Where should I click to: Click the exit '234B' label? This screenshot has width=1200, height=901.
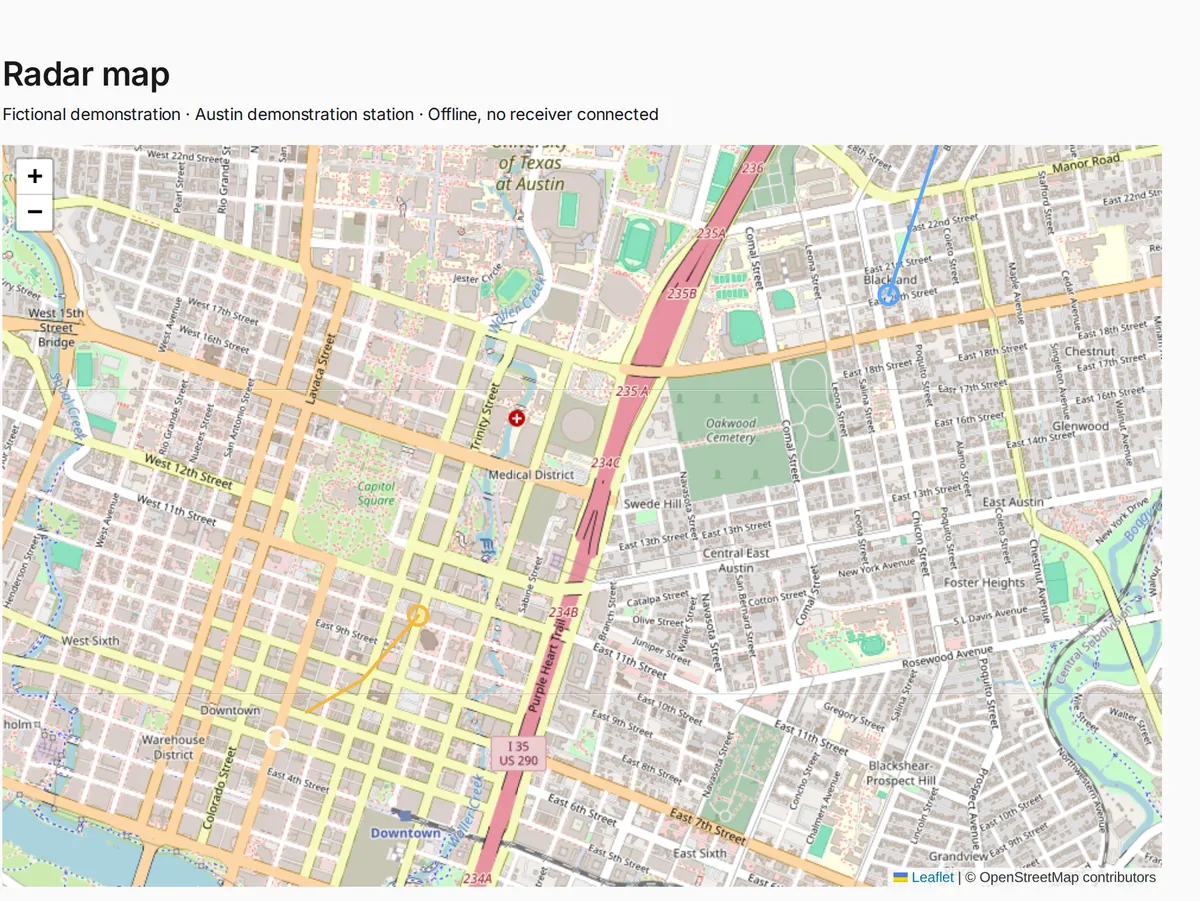pos(563,612)
